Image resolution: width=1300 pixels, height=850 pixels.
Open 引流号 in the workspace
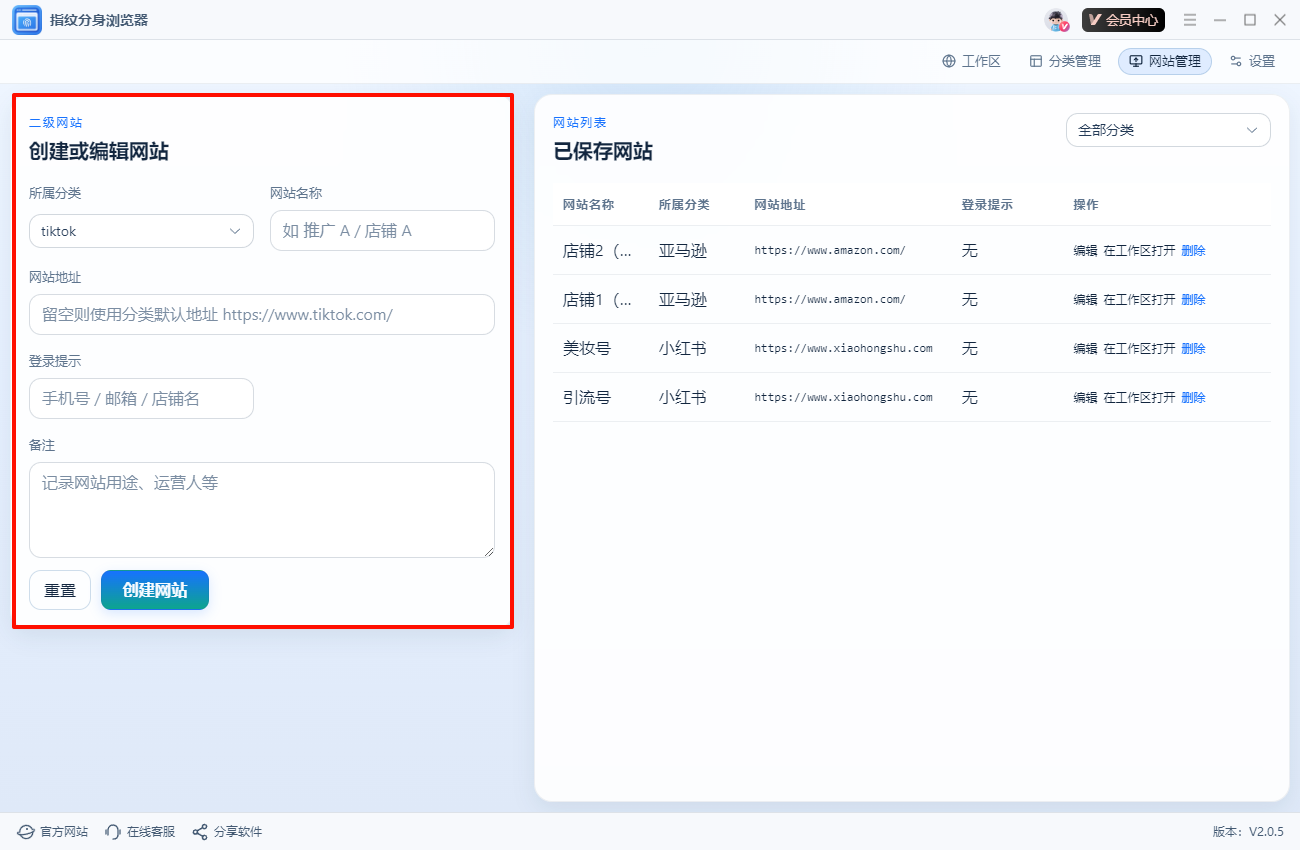[1140, 398]
